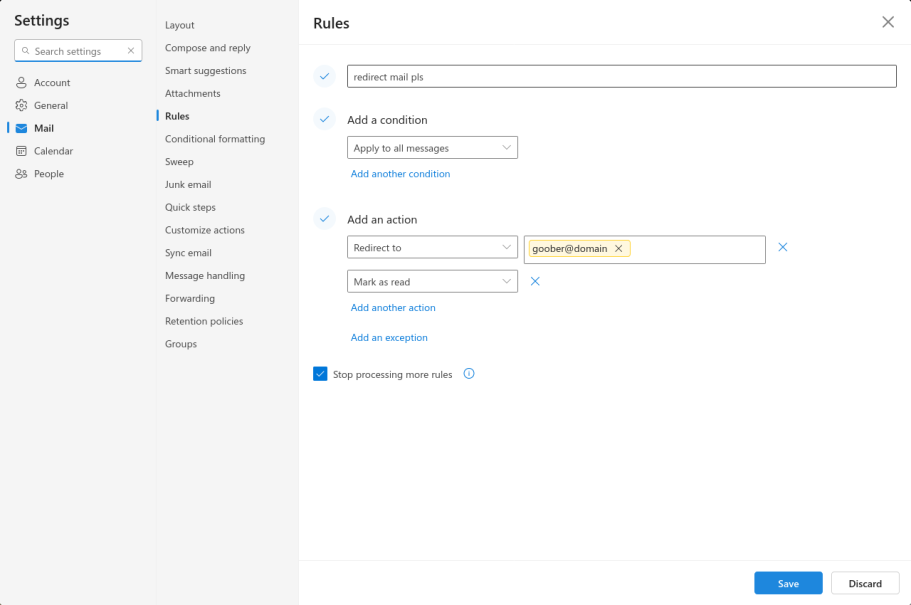Click Add another condition link
The width and height of the screenshot is (911, 605).
pyautogui.click(x=400, y=174)
